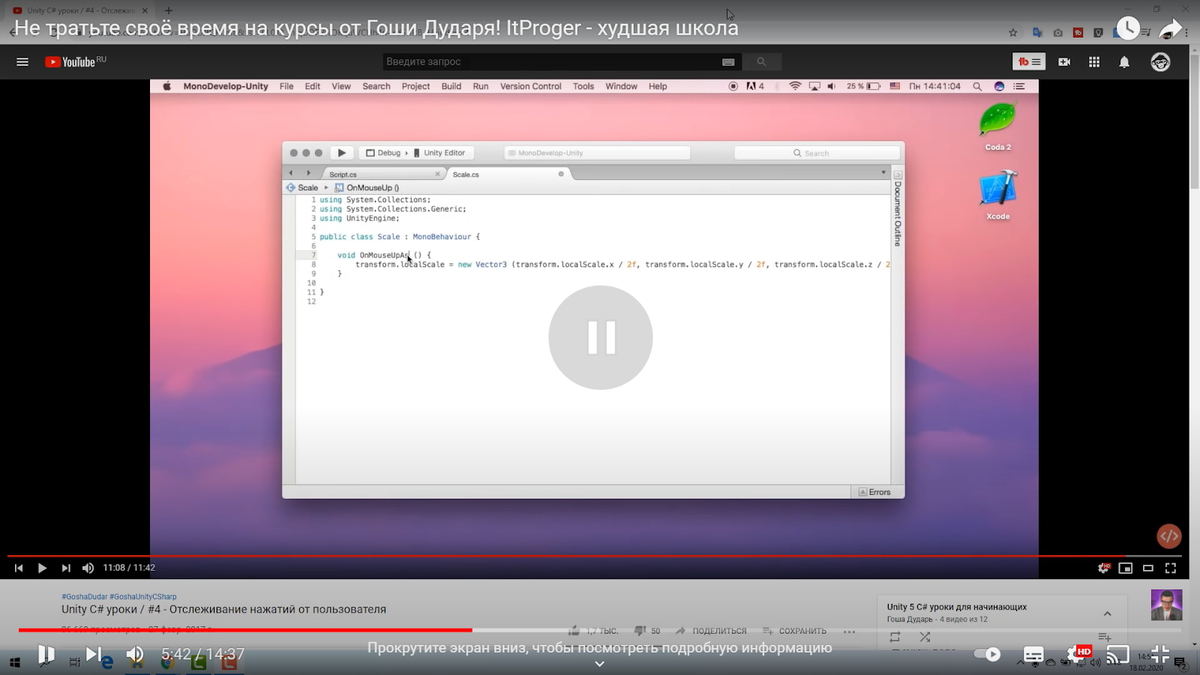Click СОХРАНИТЬ save button under video
Screen dimensions: 1200x675
pos(794,631)
